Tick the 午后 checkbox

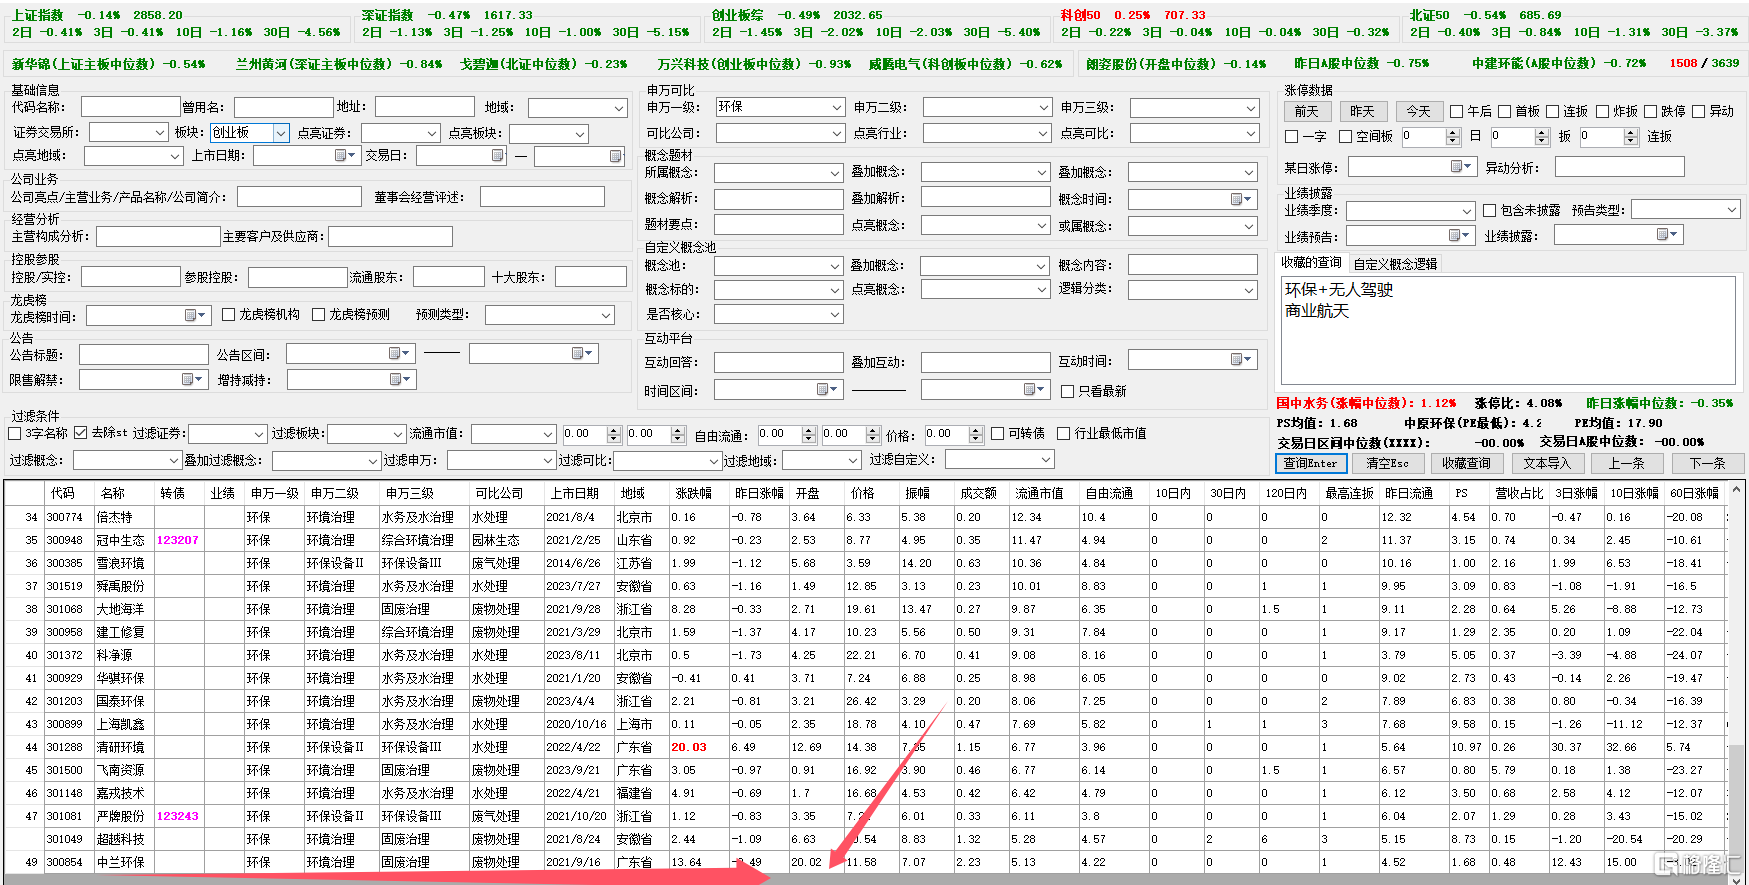[x=1457, y=111]
